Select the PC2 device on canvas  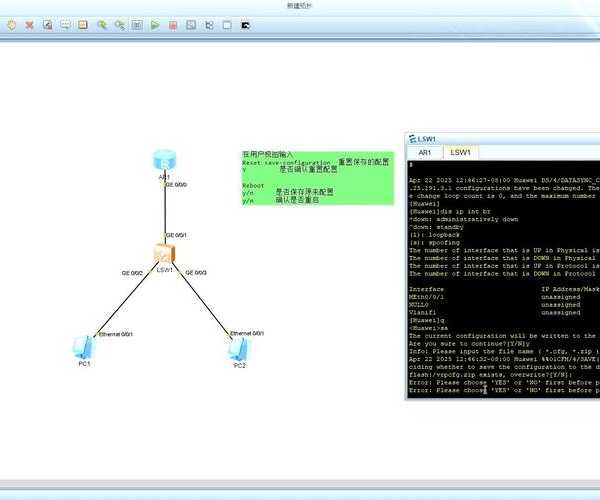[x=238, y=348]
